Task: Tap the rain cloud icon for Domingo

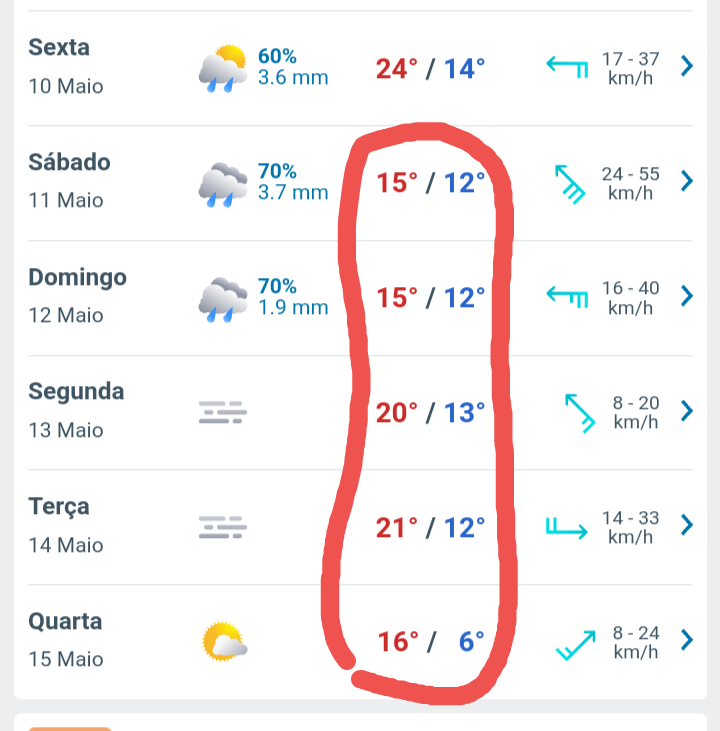Action: click(223, 300)
